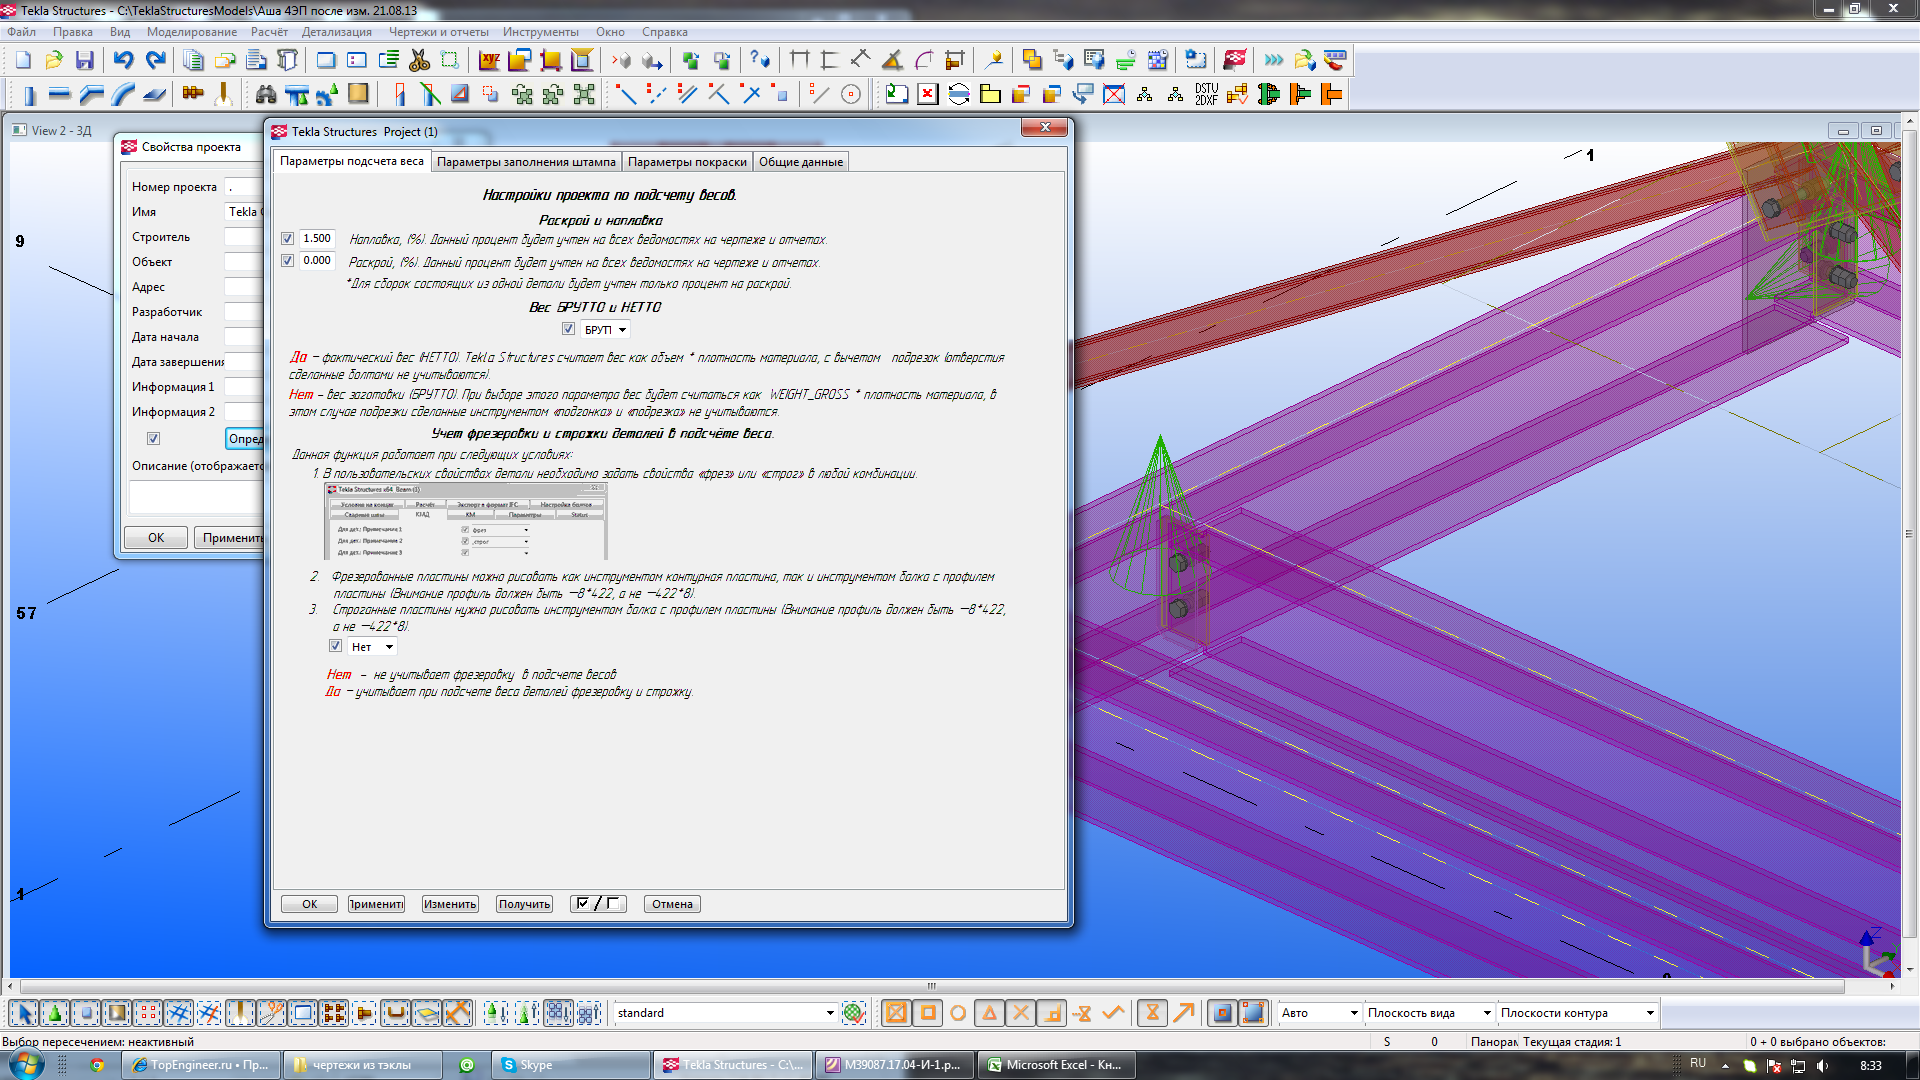1920x1080 pixels.
Task: Click the DSTU 2DXF toolbar icon
Action: pyautogui.click(x=1206, y=95)
